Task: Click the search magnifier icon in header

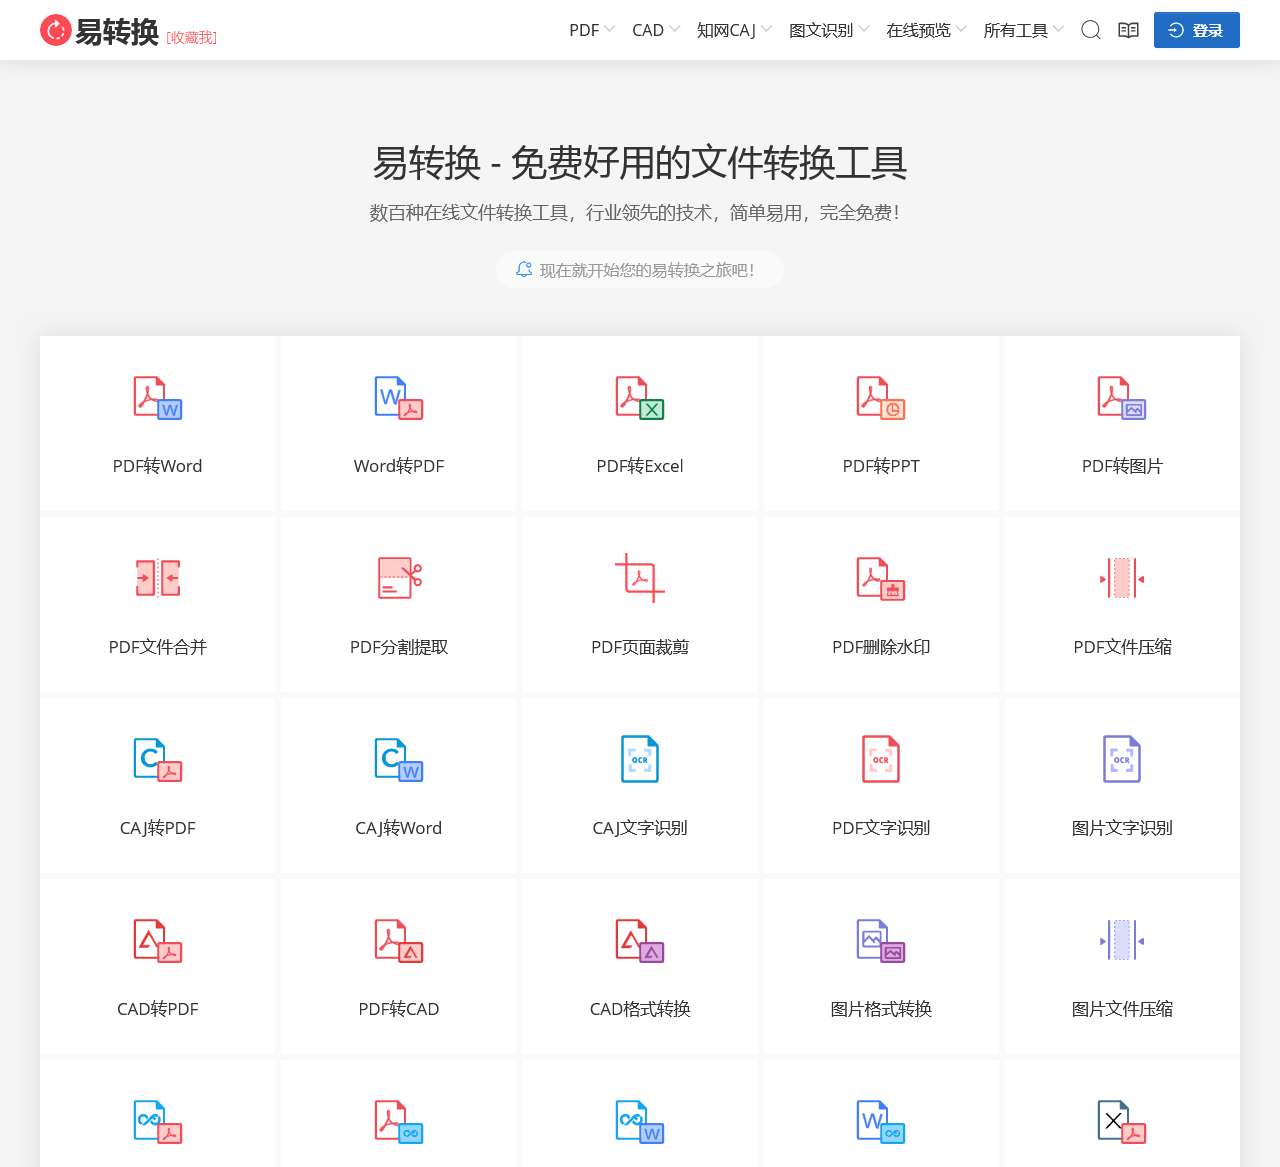Action: click(x=1091, y=30)
